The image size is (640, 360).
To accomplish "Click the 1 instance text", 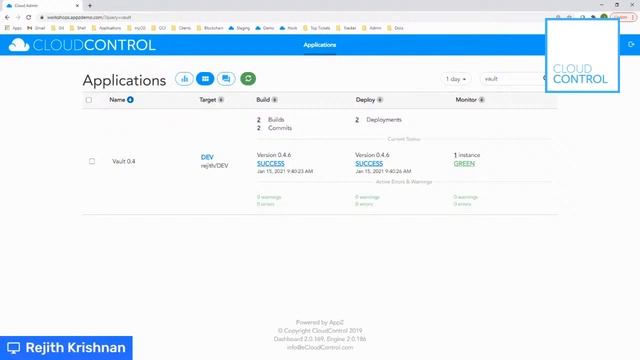I will (x=467, y=155).
